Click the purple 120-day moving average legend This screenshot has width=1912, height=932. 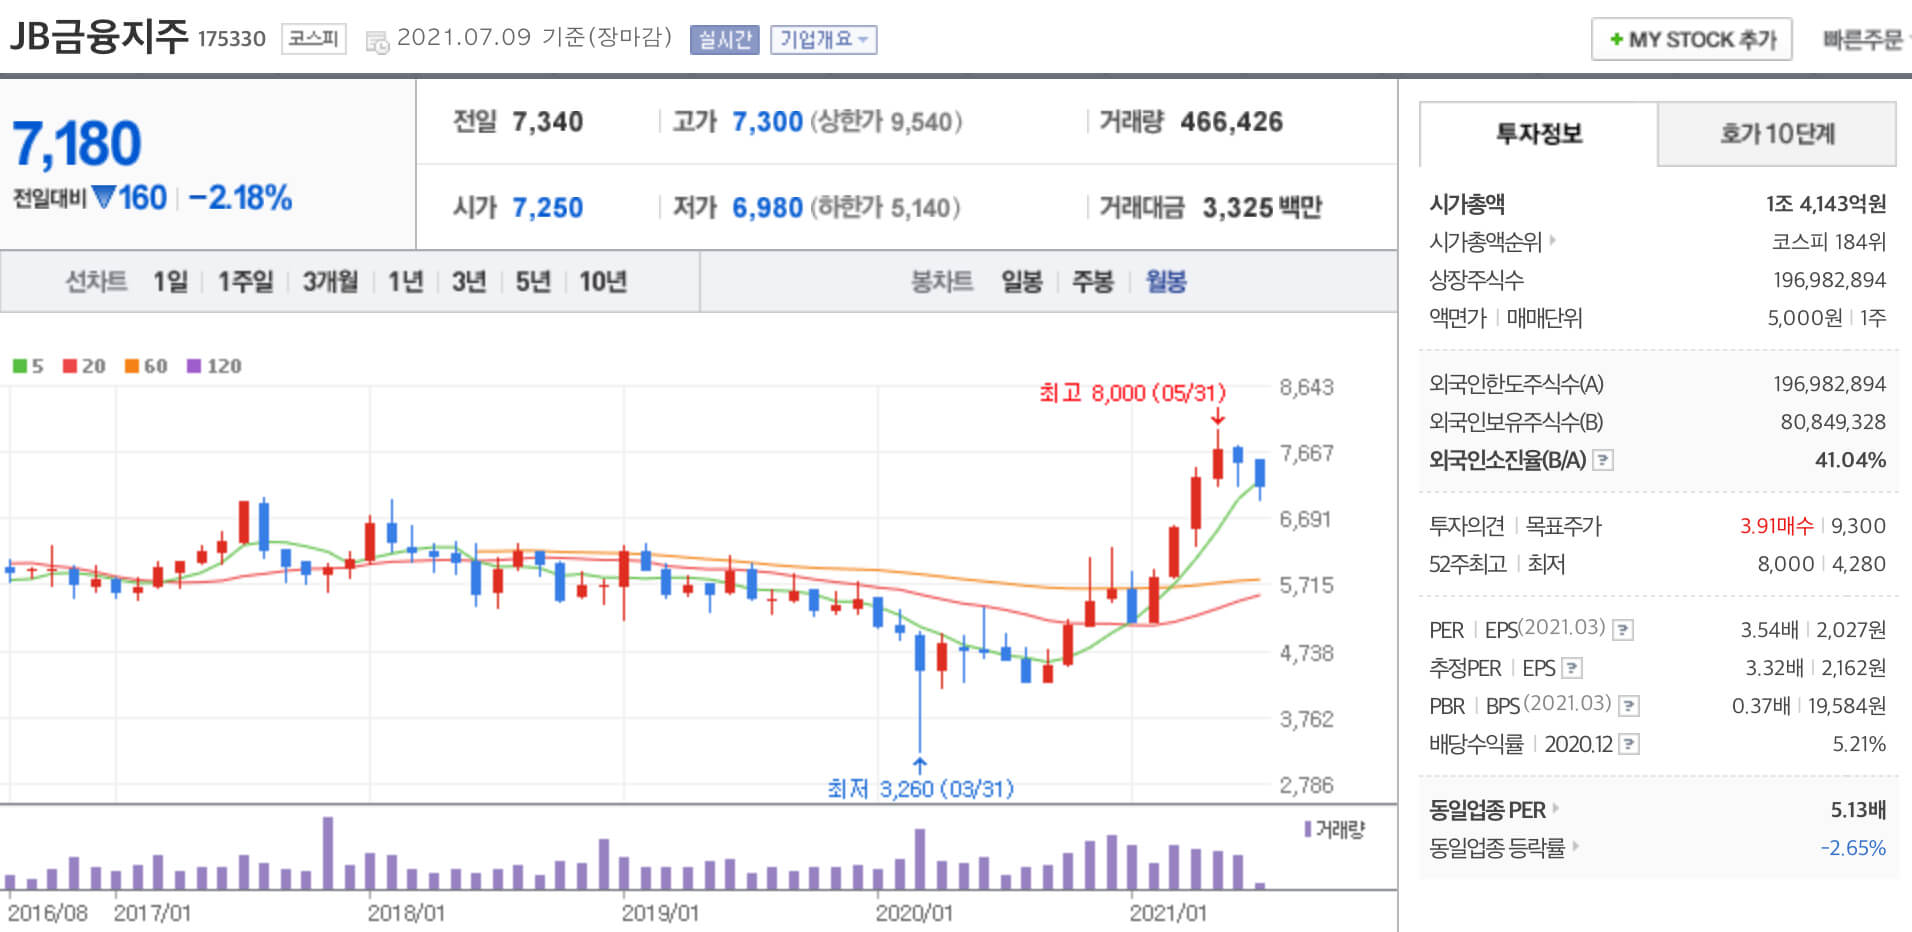point(214,366)
